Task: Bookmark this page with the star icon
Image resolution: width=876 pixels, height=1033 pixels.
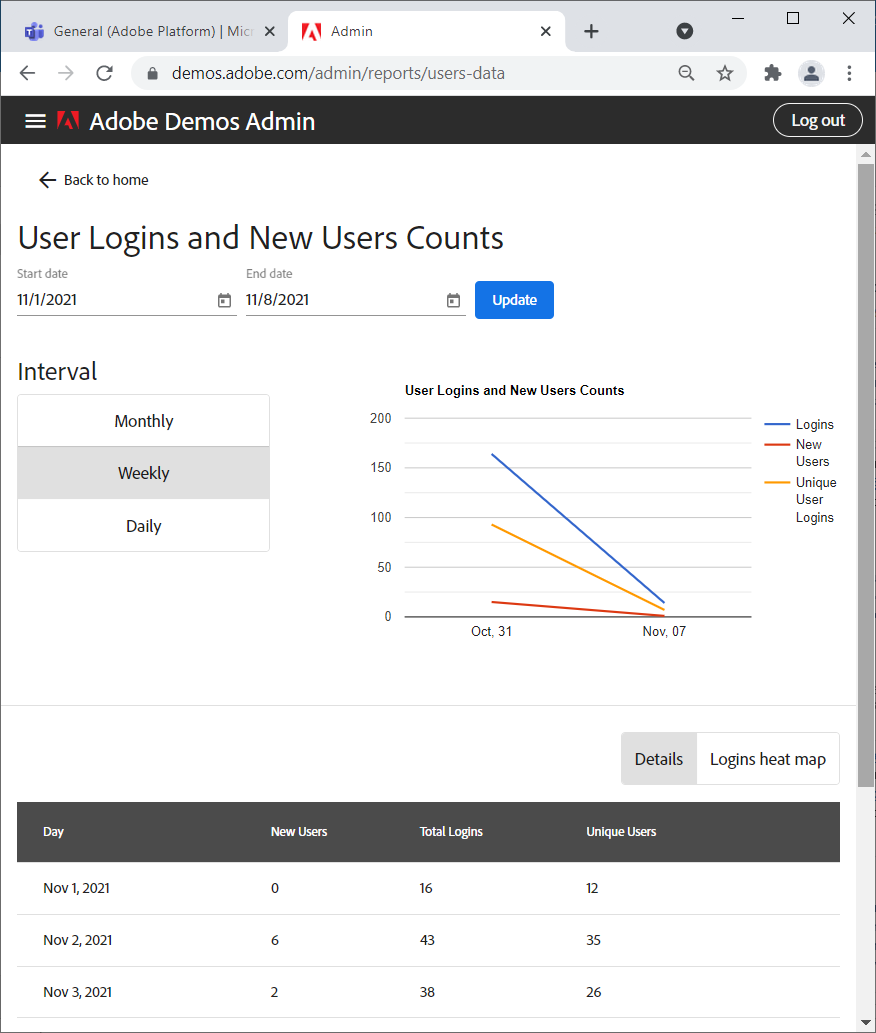Action: 725,73
